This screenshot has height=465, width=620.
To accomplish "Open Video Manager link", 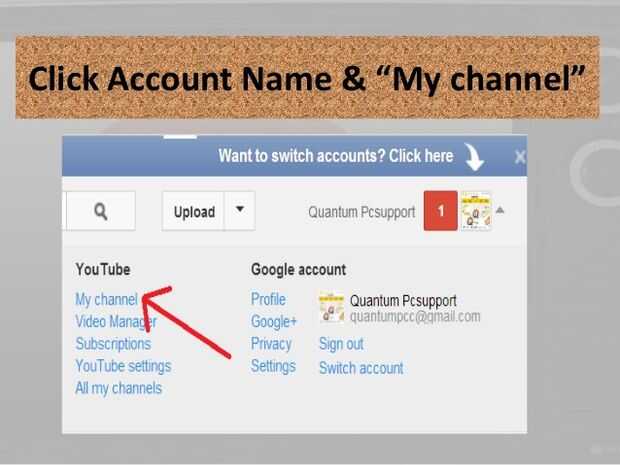I will pyautogui.click(x=116, y=321).
